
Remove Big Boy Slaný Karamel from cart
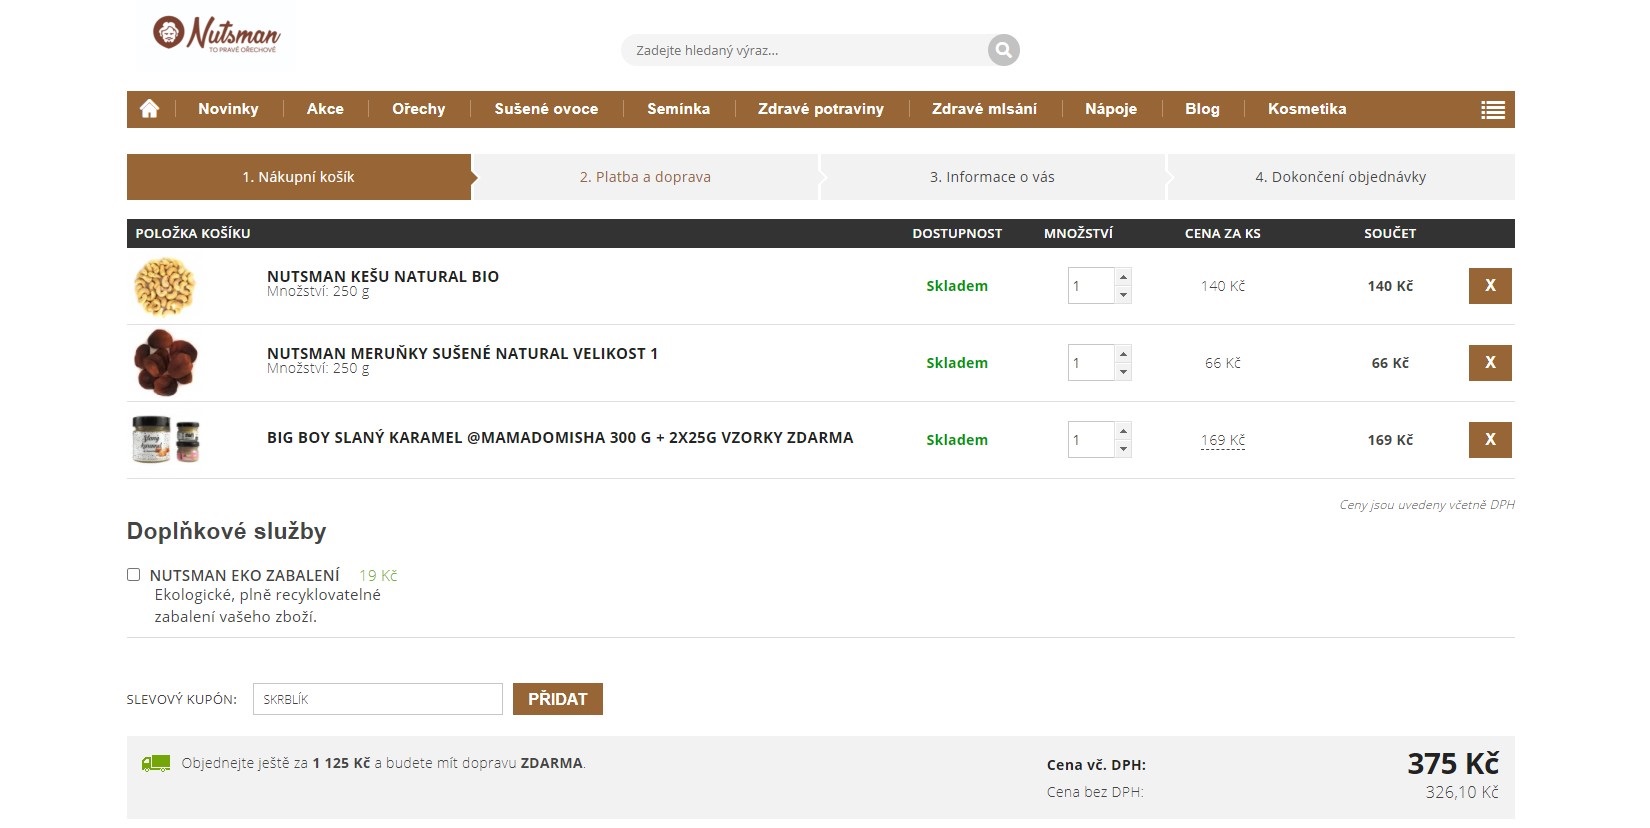[x=1490, y=440]
